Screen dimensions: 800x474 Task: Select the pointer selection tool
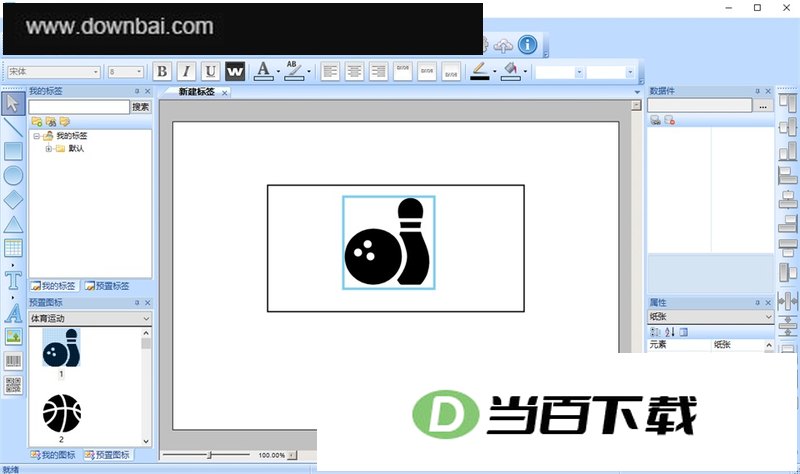(13, 104)
